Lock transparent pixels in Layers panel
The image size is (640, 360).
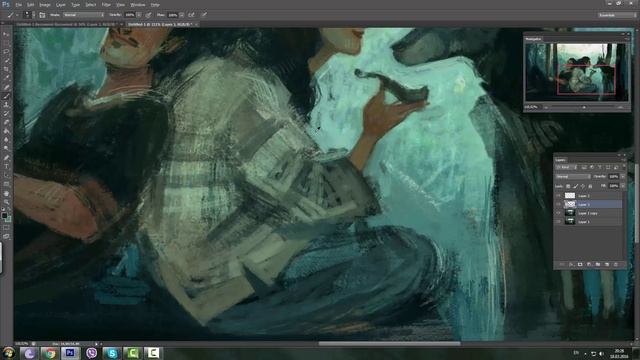click(568, 186)
